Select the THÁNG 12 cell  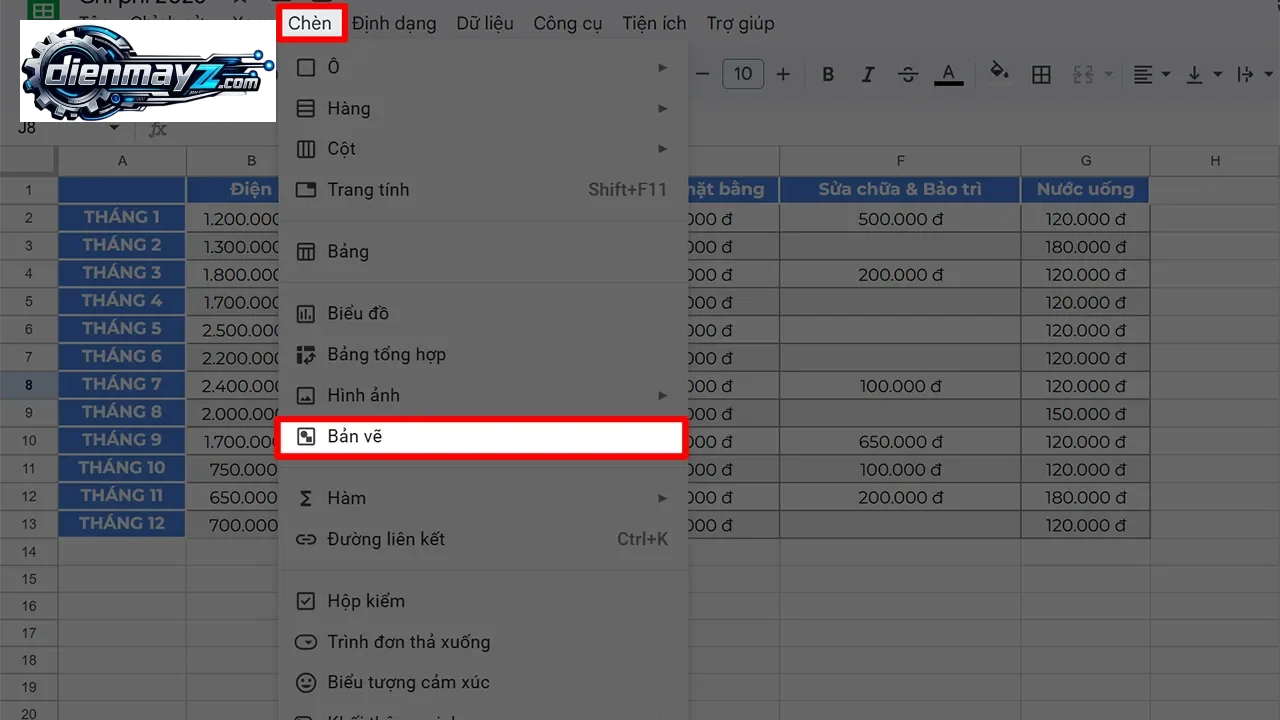coord(122,524)
